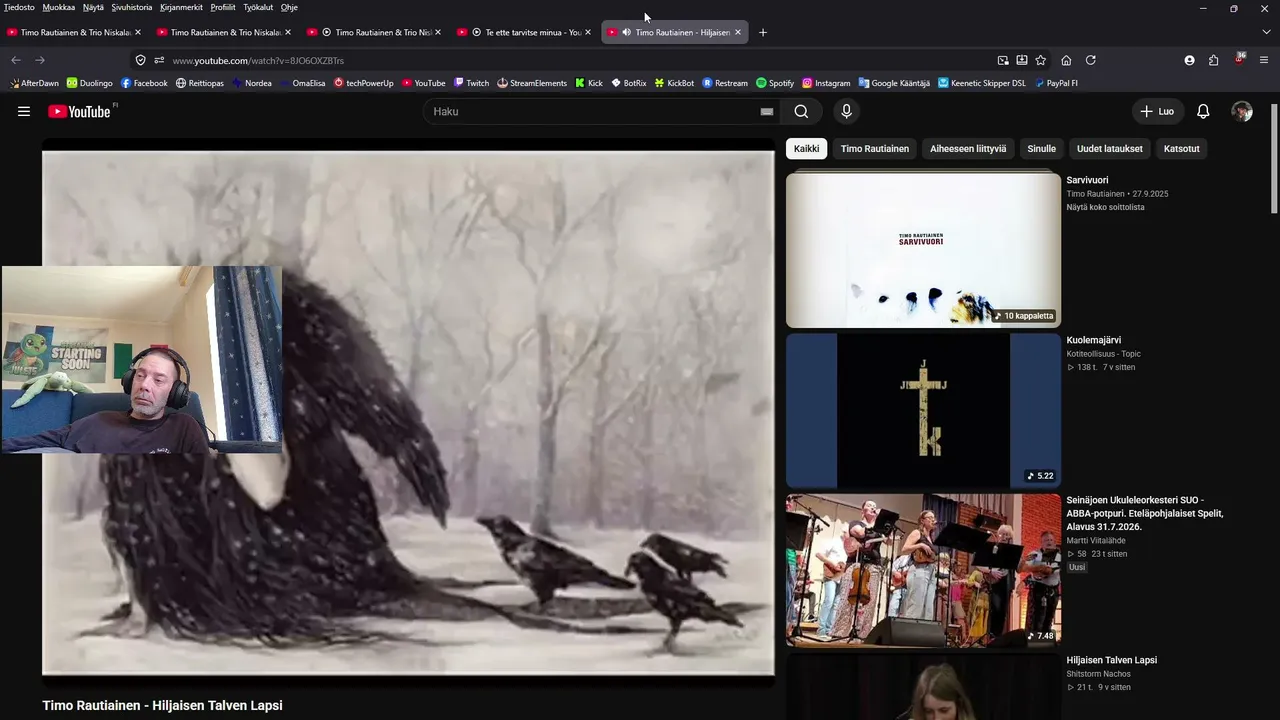Open the Tiedosto menu
The height and width of the screenshot is (720, 1280).
tap(19, 7)
